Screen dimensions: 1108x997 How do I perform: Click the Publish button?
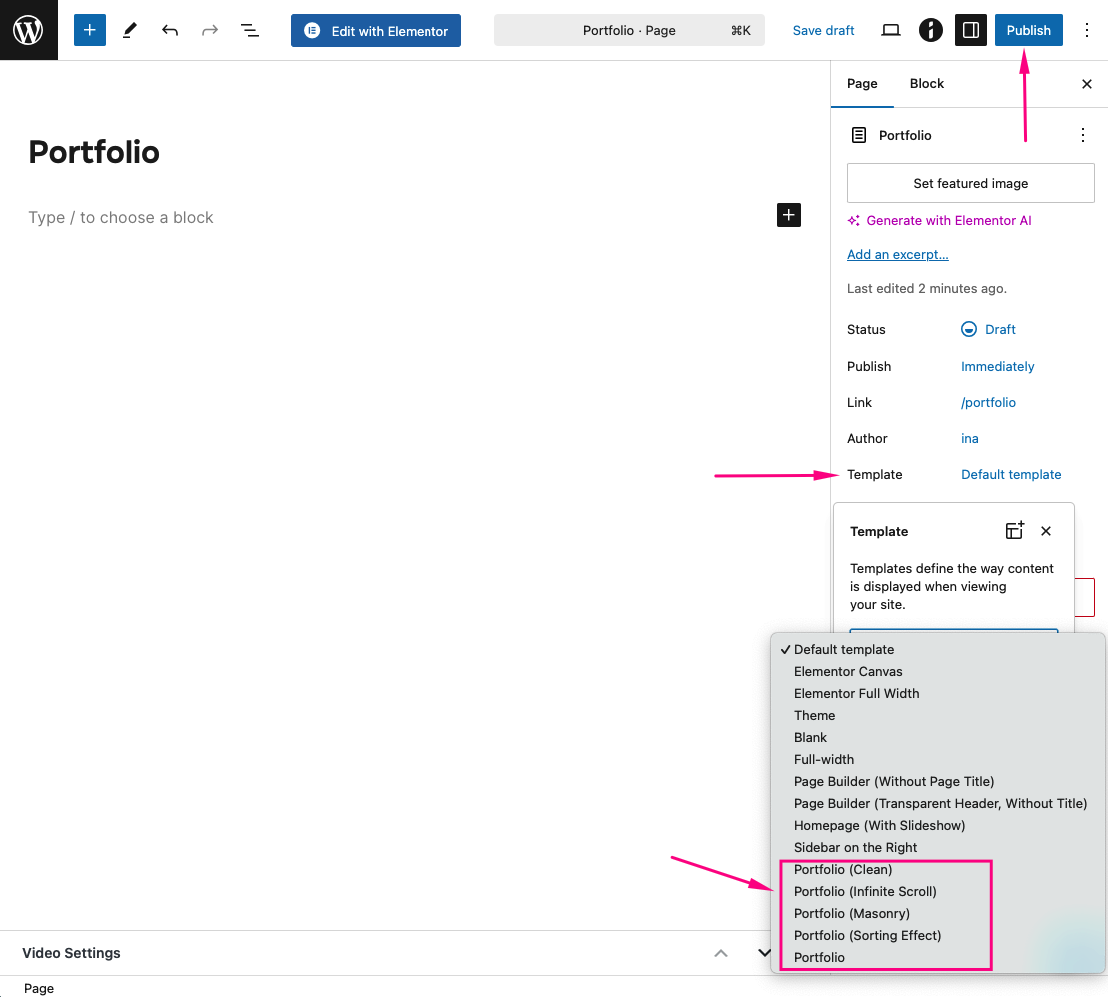coord(1028,30)
